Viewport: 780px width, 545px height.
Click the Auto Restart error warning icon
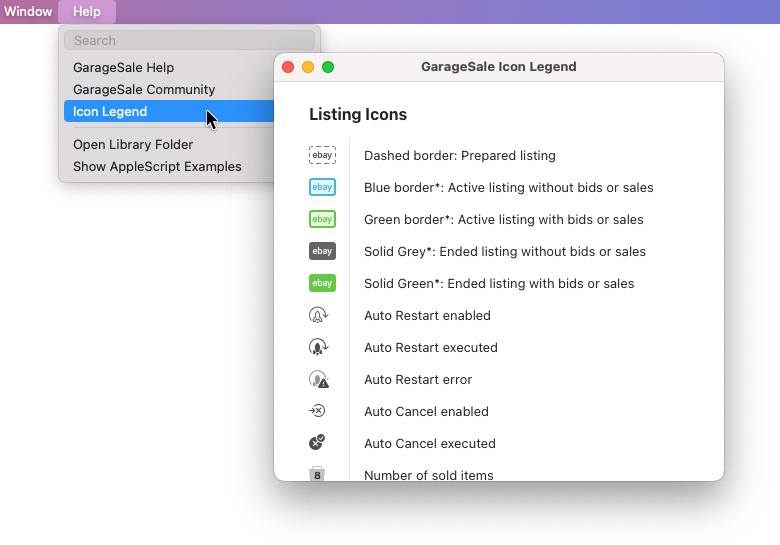tap(318, 379)
